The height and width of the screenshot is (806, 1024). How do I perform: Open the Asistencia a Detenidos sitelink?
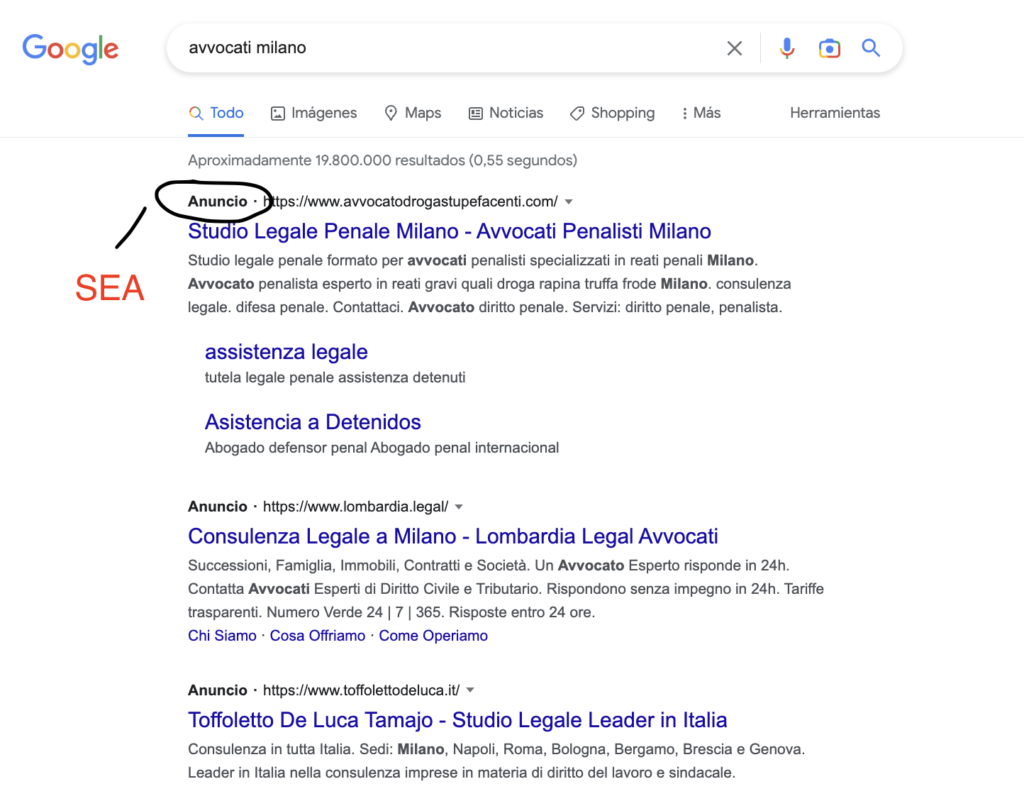tap(313, 422)
